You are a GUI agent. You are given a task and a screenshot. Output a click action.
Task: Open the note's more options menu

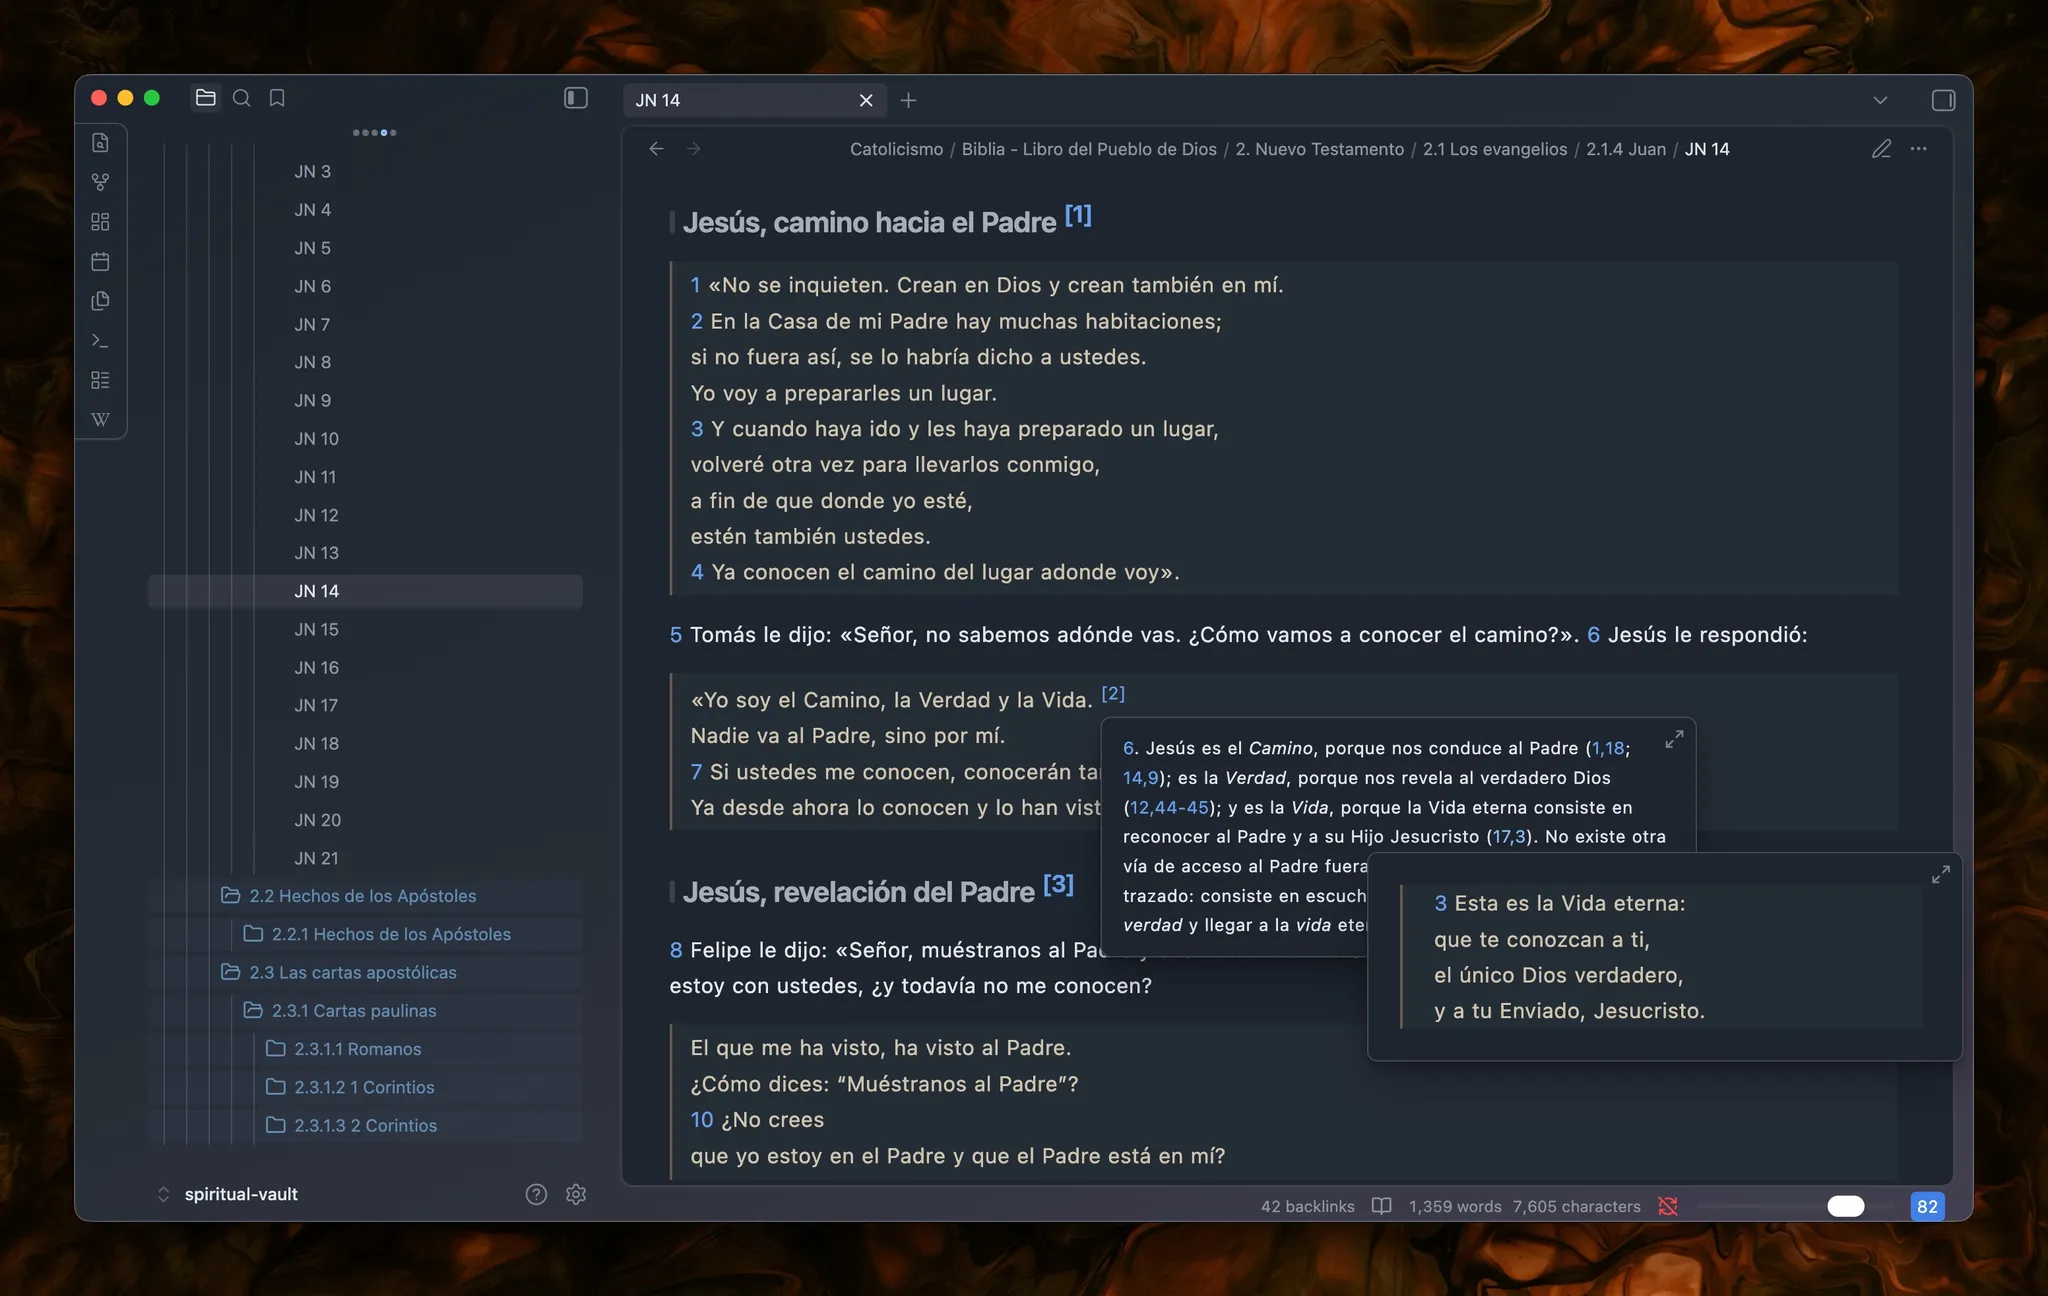(1918, 149)
